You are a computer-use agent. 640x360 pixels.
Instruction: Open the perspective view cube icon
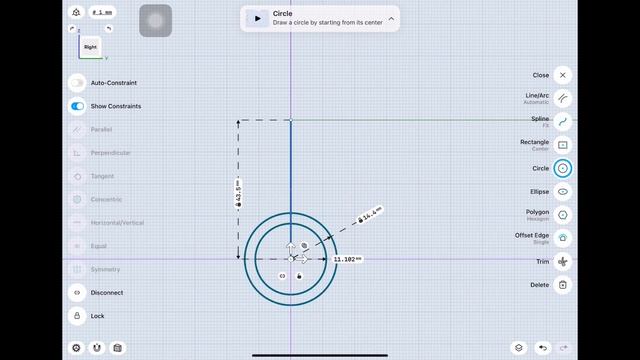click(x=76, y=12)
